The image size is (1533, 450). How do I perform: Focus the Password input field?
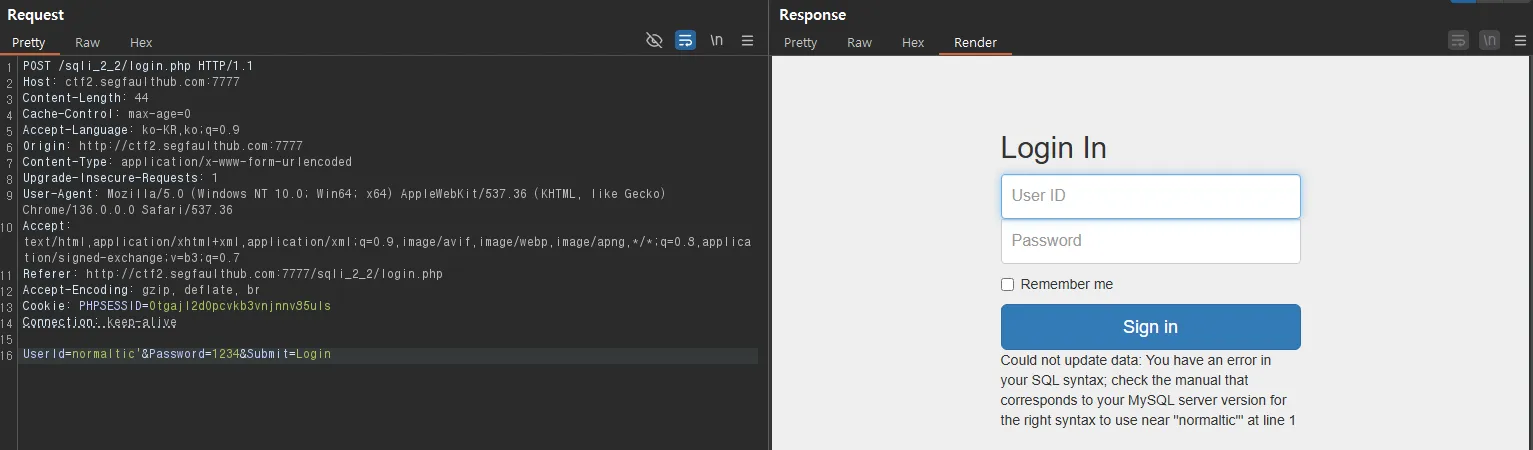coord(1151,241)
